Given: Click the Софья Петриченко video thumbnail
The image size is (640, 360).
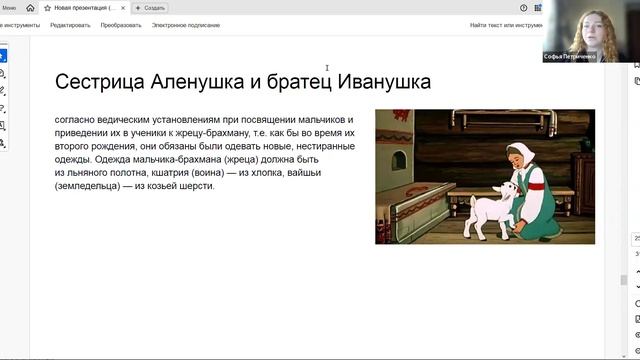Looking at the screenshot, I should click(x=591, y=31).
